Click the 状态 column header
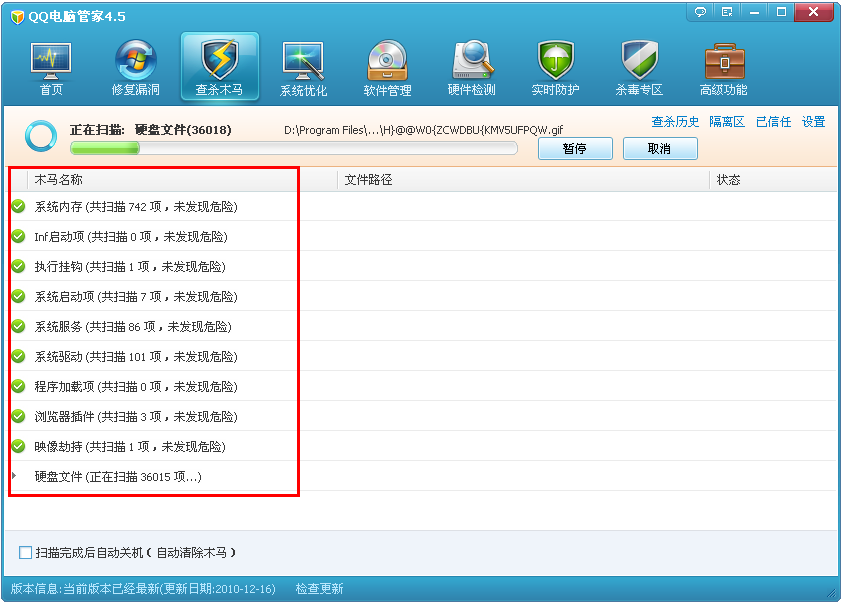The width and height of the screenshot is (844, 606). point(728,180)
